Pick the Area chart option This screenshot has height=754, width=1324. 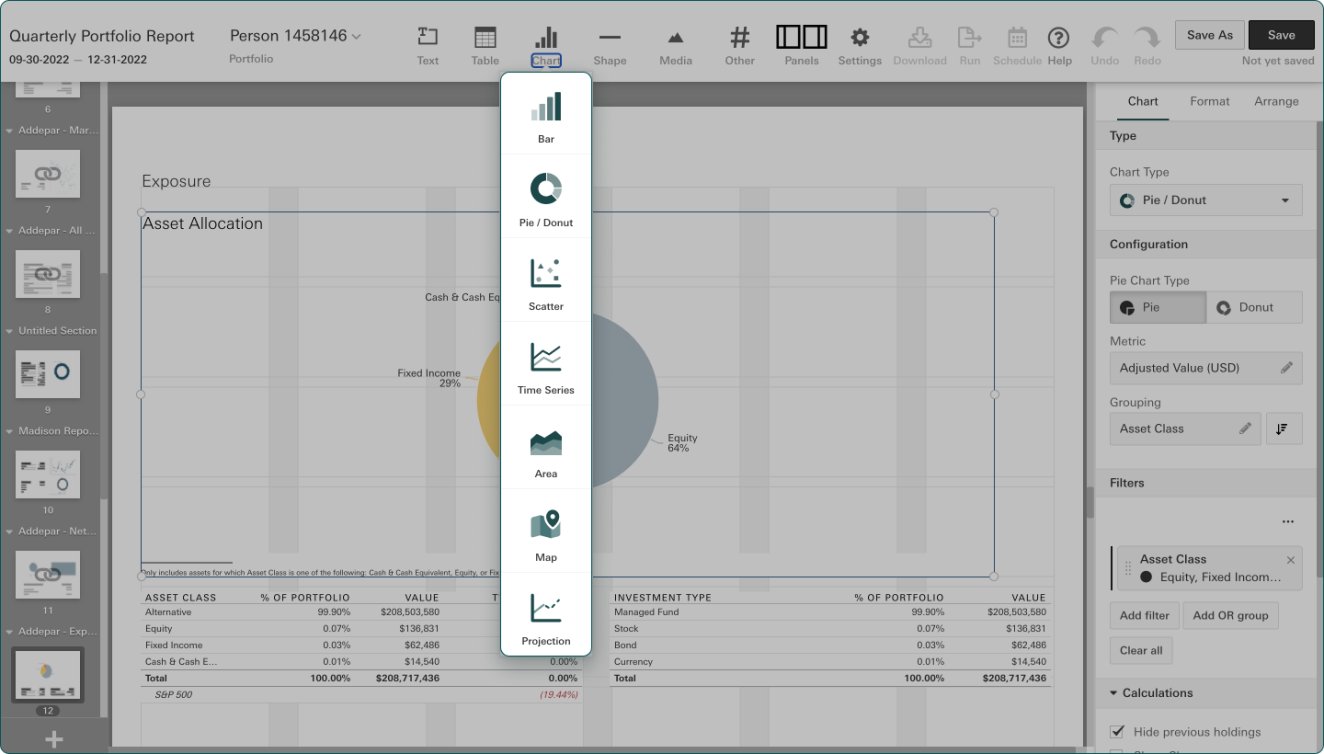(x=546, y=451)
